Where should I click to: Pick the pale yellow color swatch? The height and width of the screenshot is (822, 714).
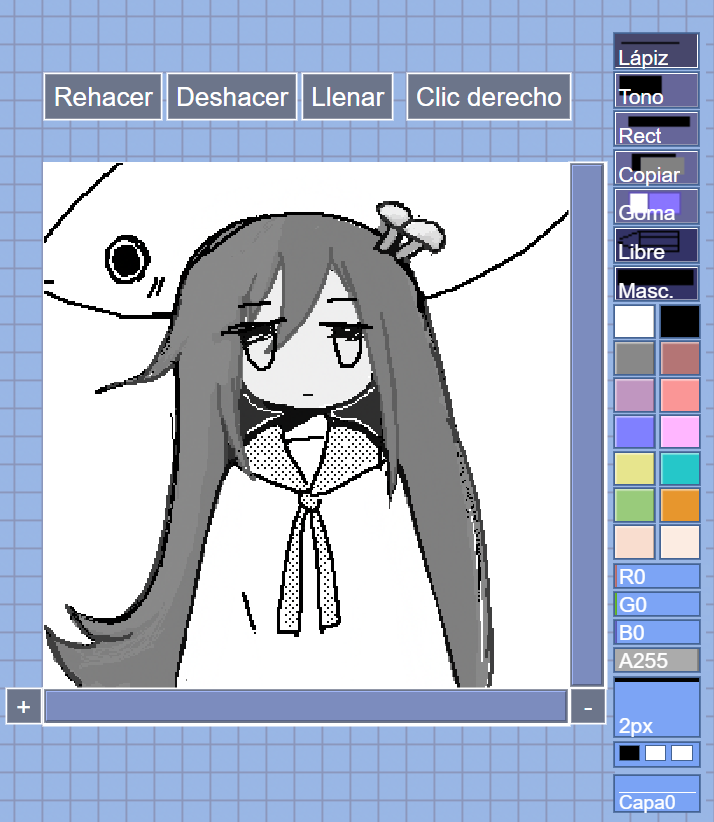(634, 468)
